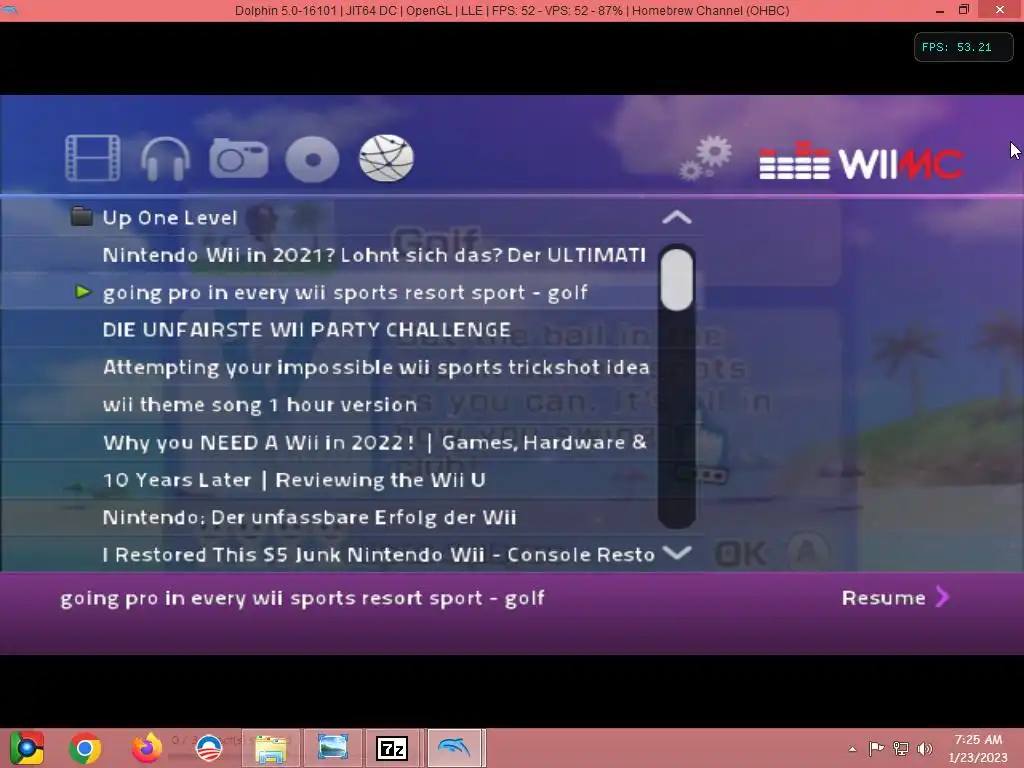The width and height of the screenshot is (1024, 768).
Task: Click the Up One Level folder icon
Action: point(81,216)
